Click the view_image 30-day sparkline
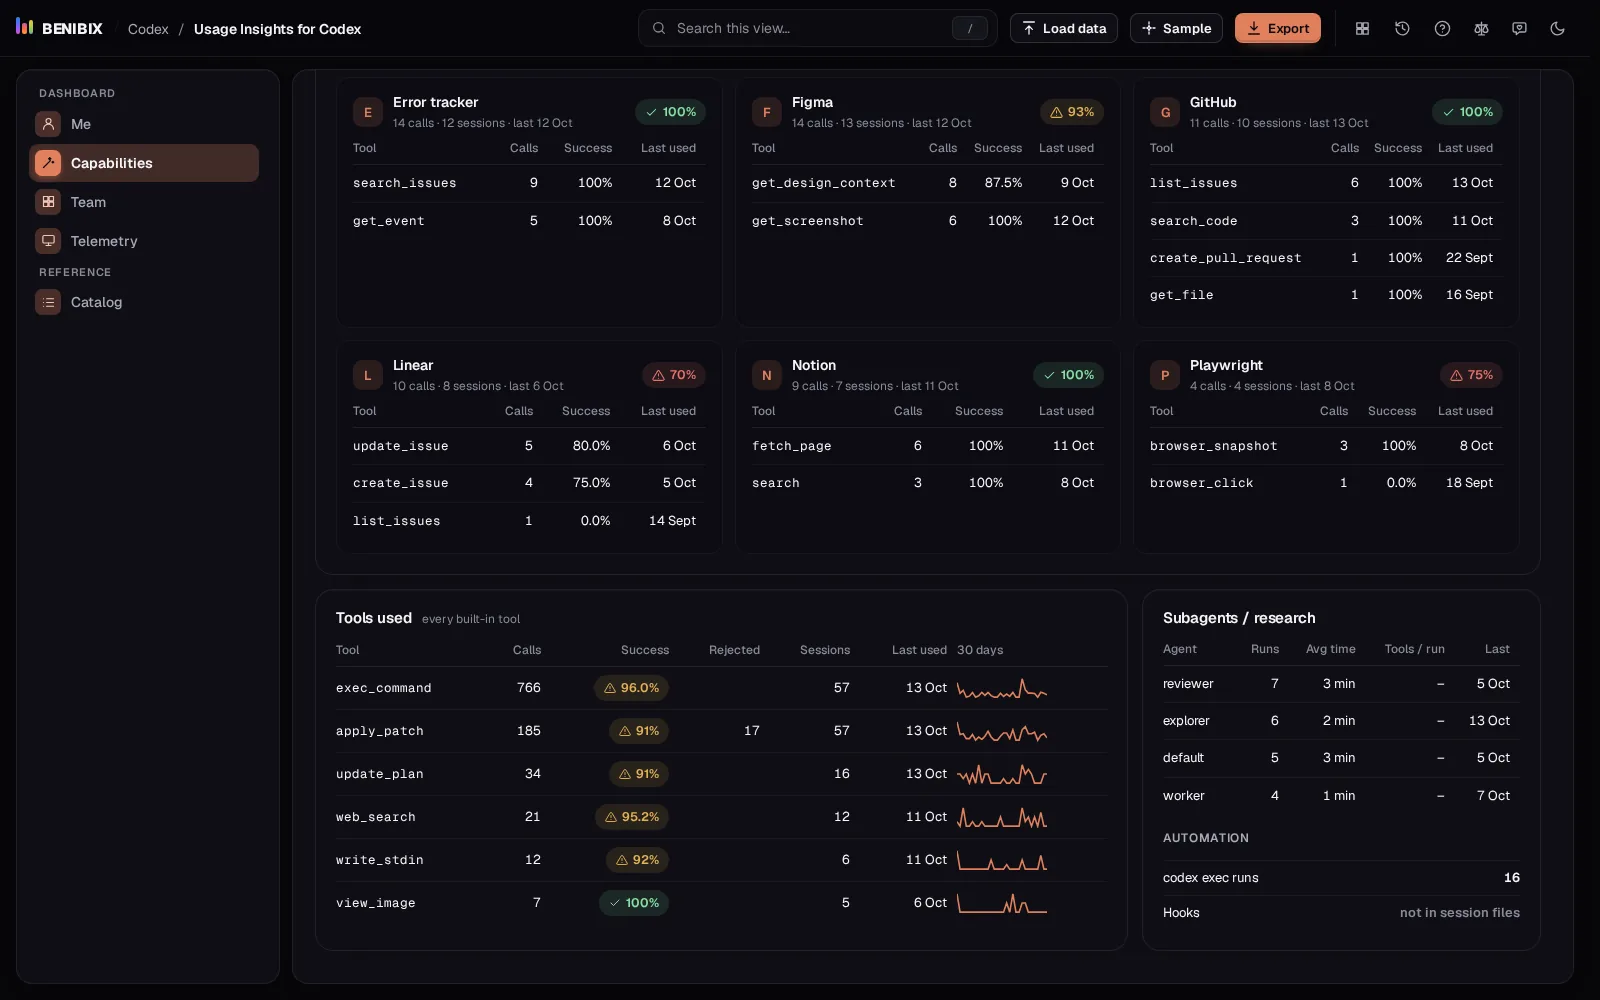This screenshot has width=1600, height=1000. (x=1002, y=903)
